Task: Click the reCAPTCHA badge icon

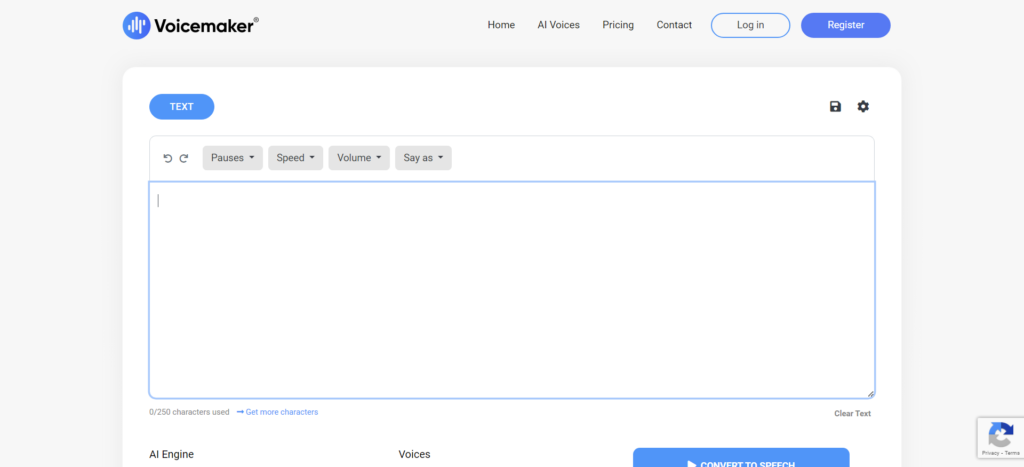Action: (x=999, y=435)
